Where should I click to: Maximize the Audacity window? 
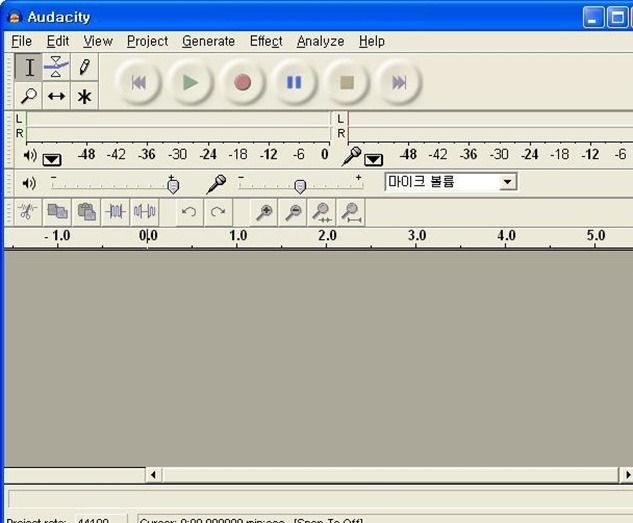617,18
